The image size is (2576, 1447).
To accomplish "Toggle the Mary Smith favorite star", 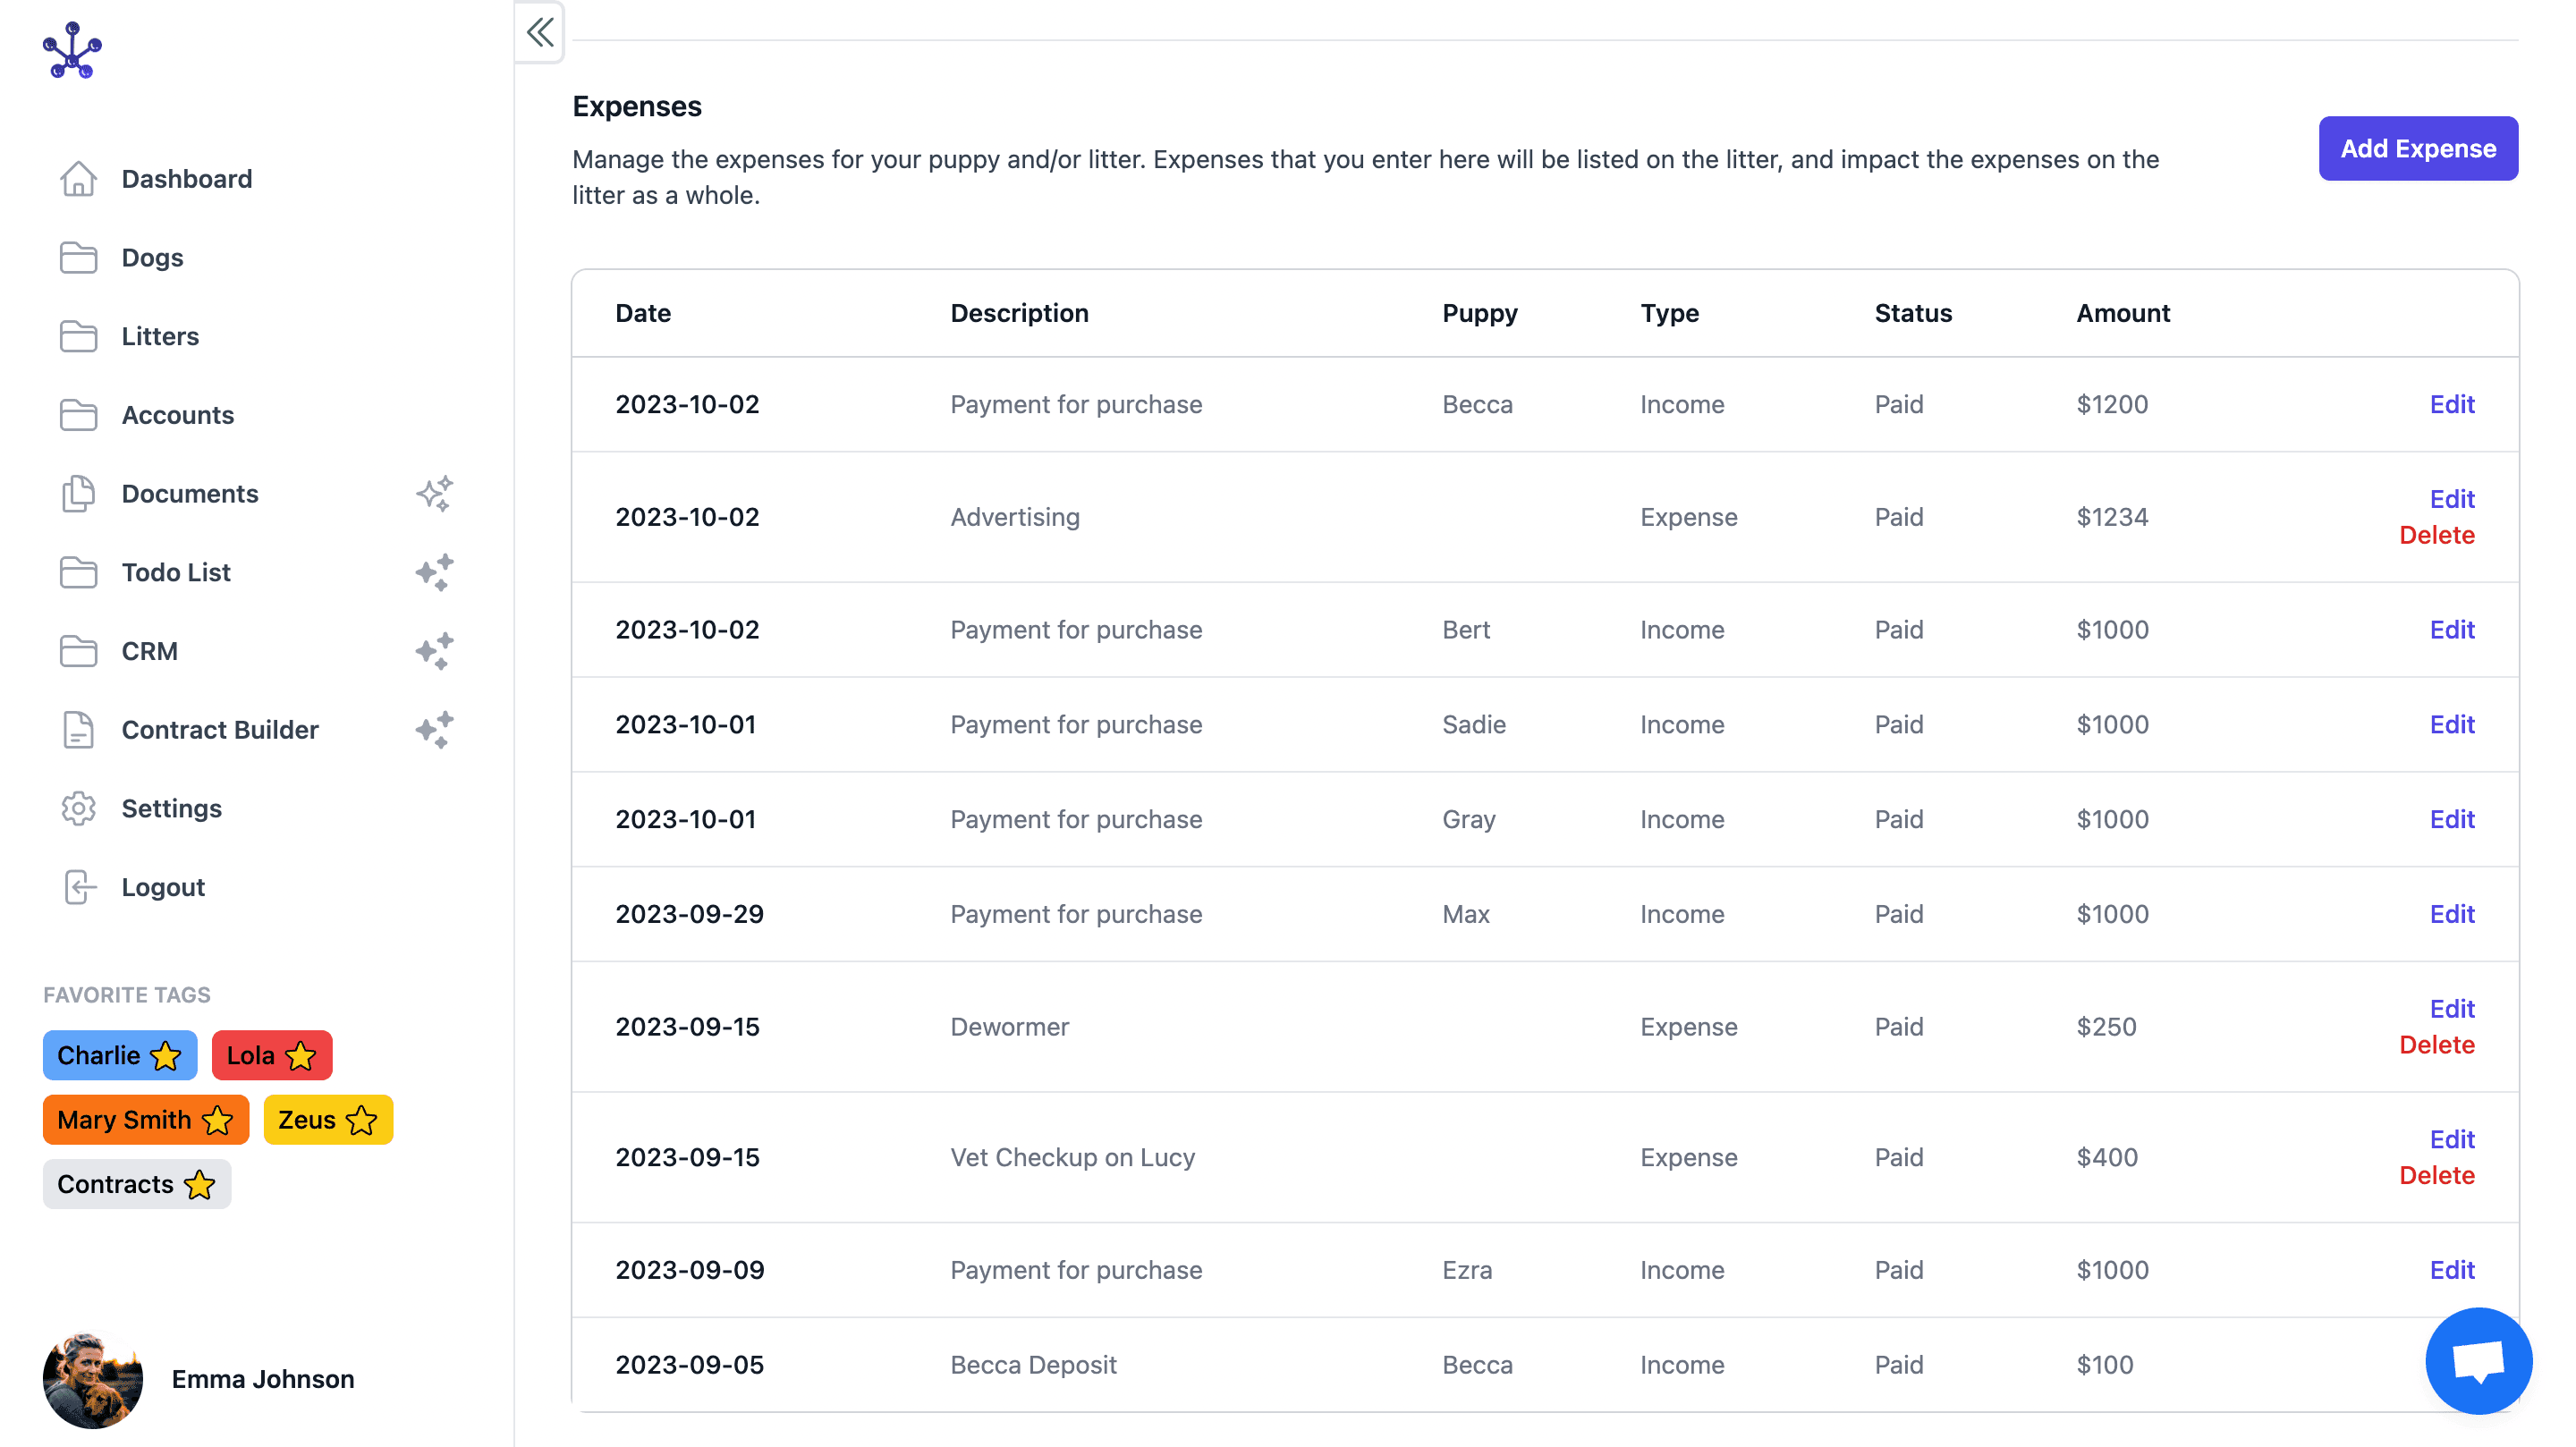I will click(216, 1120).
